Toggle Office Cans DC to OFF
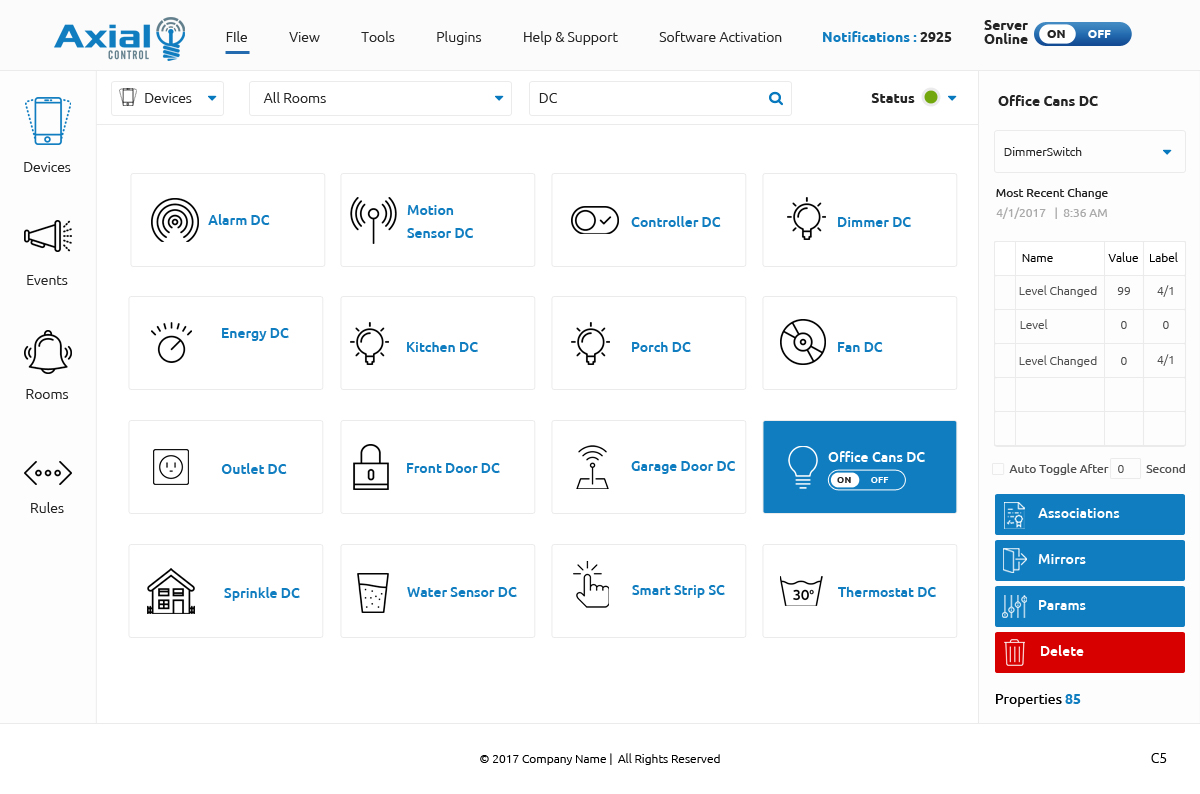Image resolution: width=1200 pixels, height=794 pixels. [x=880, y=479]
